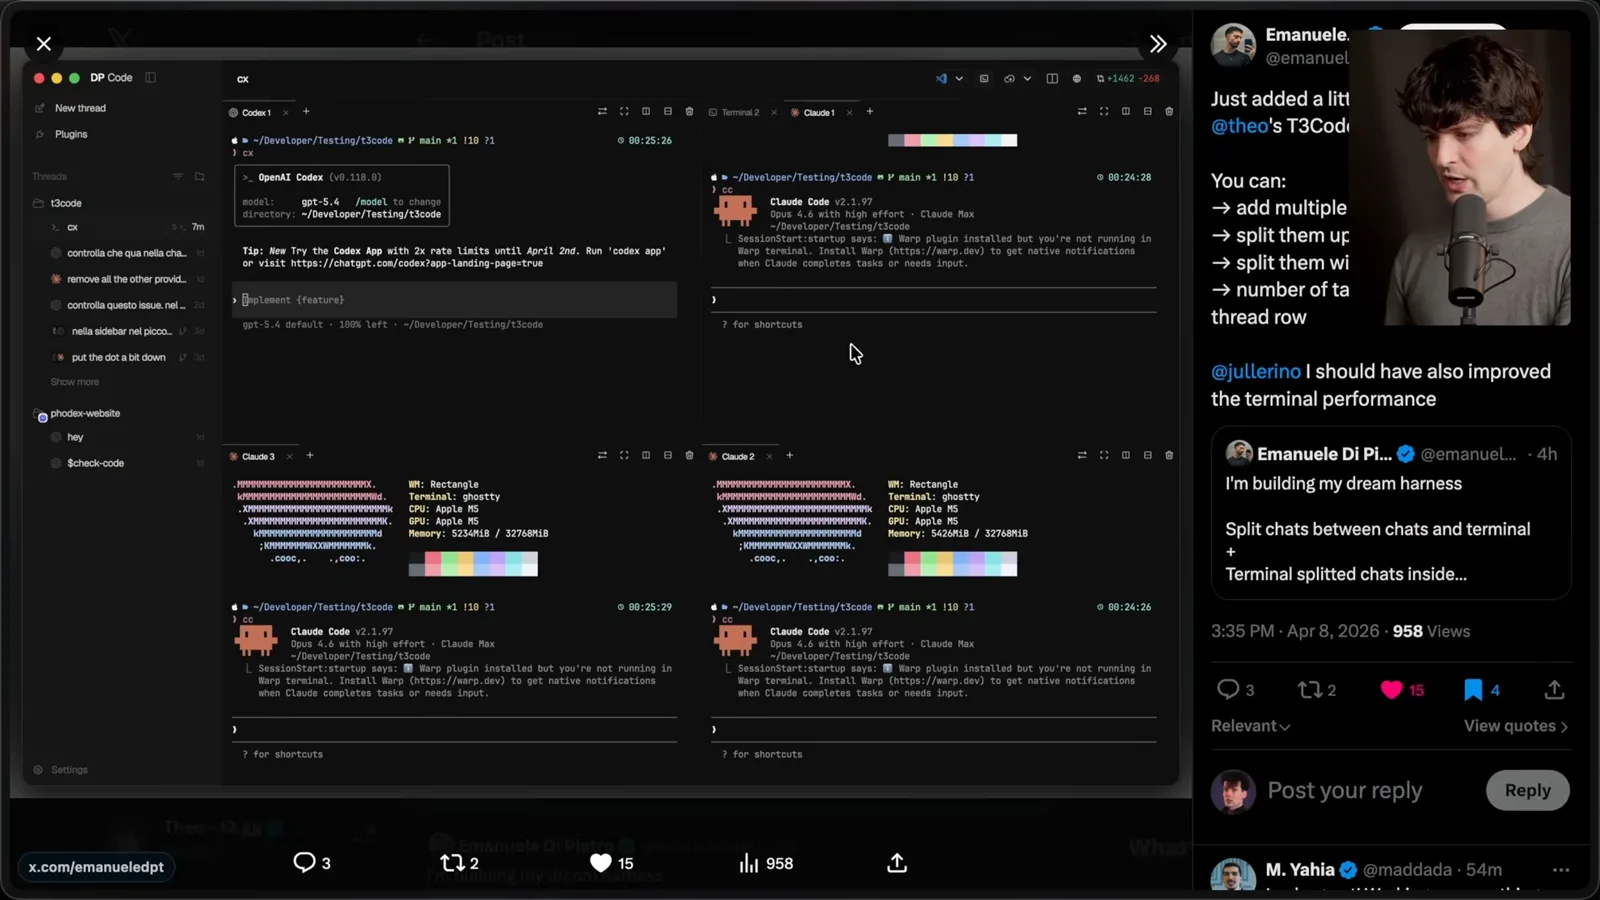This screenshot has width=1600, height=900.
Task: Click the Threads filter icon
Action: pyautogui.click(x=178, y=177)
